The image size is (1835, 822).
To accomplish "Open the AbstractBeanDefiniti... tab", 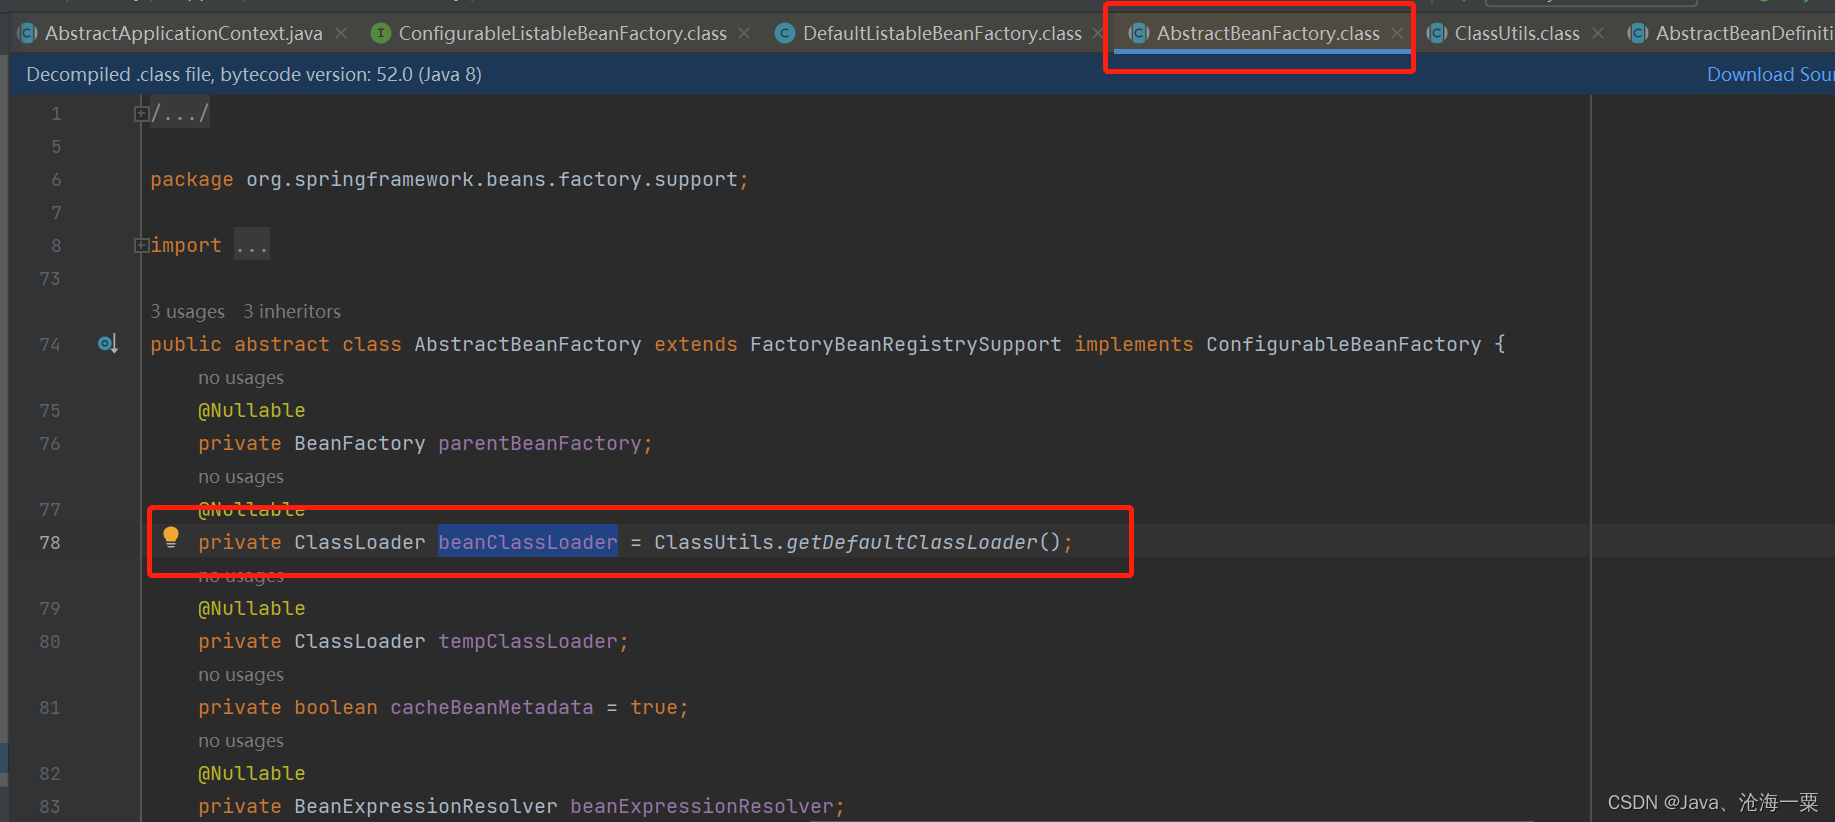I will coord(1744,33).
